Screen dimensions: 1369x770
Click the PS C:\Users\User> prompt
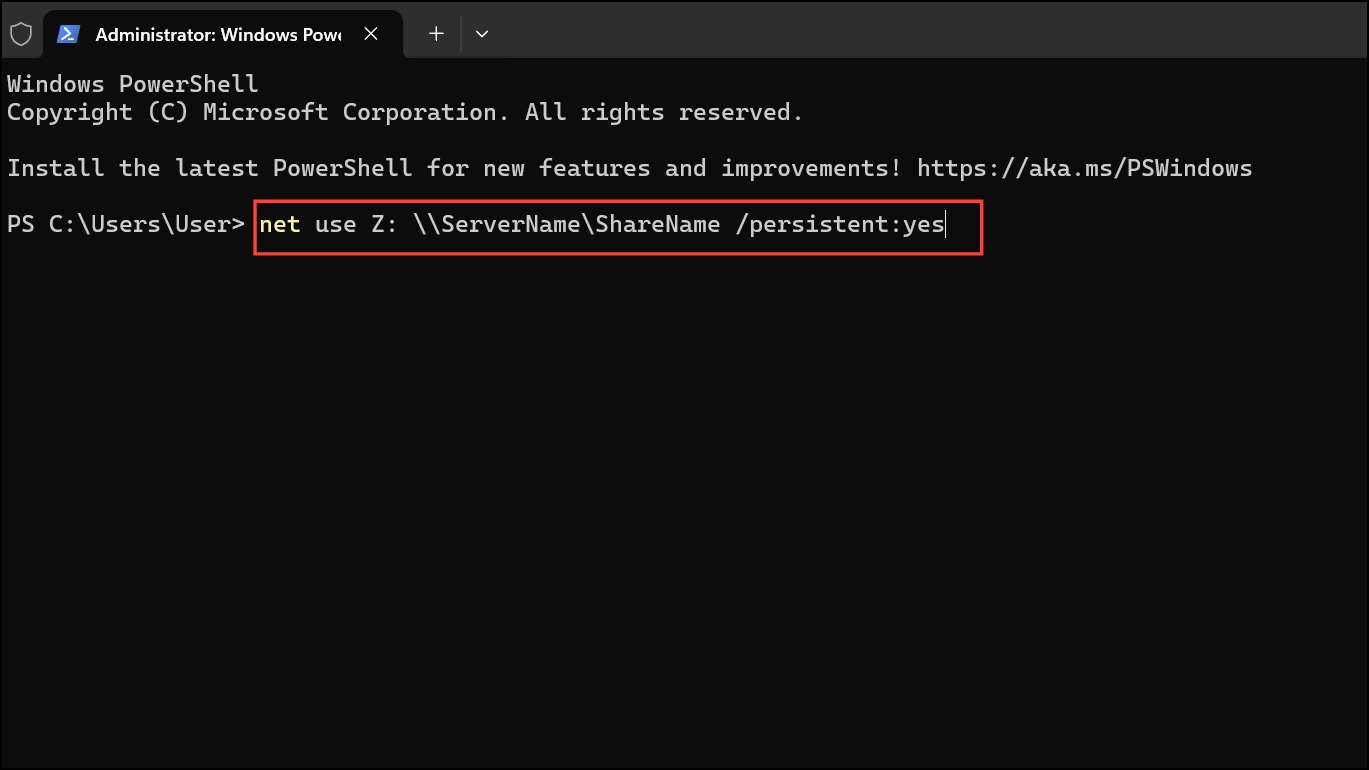(x=126, y=224)
